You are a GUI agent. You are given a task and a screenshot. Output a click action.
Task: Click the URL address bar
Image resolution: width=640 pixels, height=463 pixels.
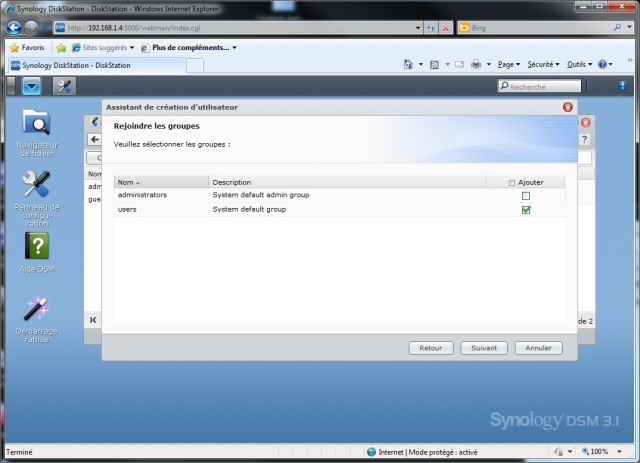click(239, 28)
